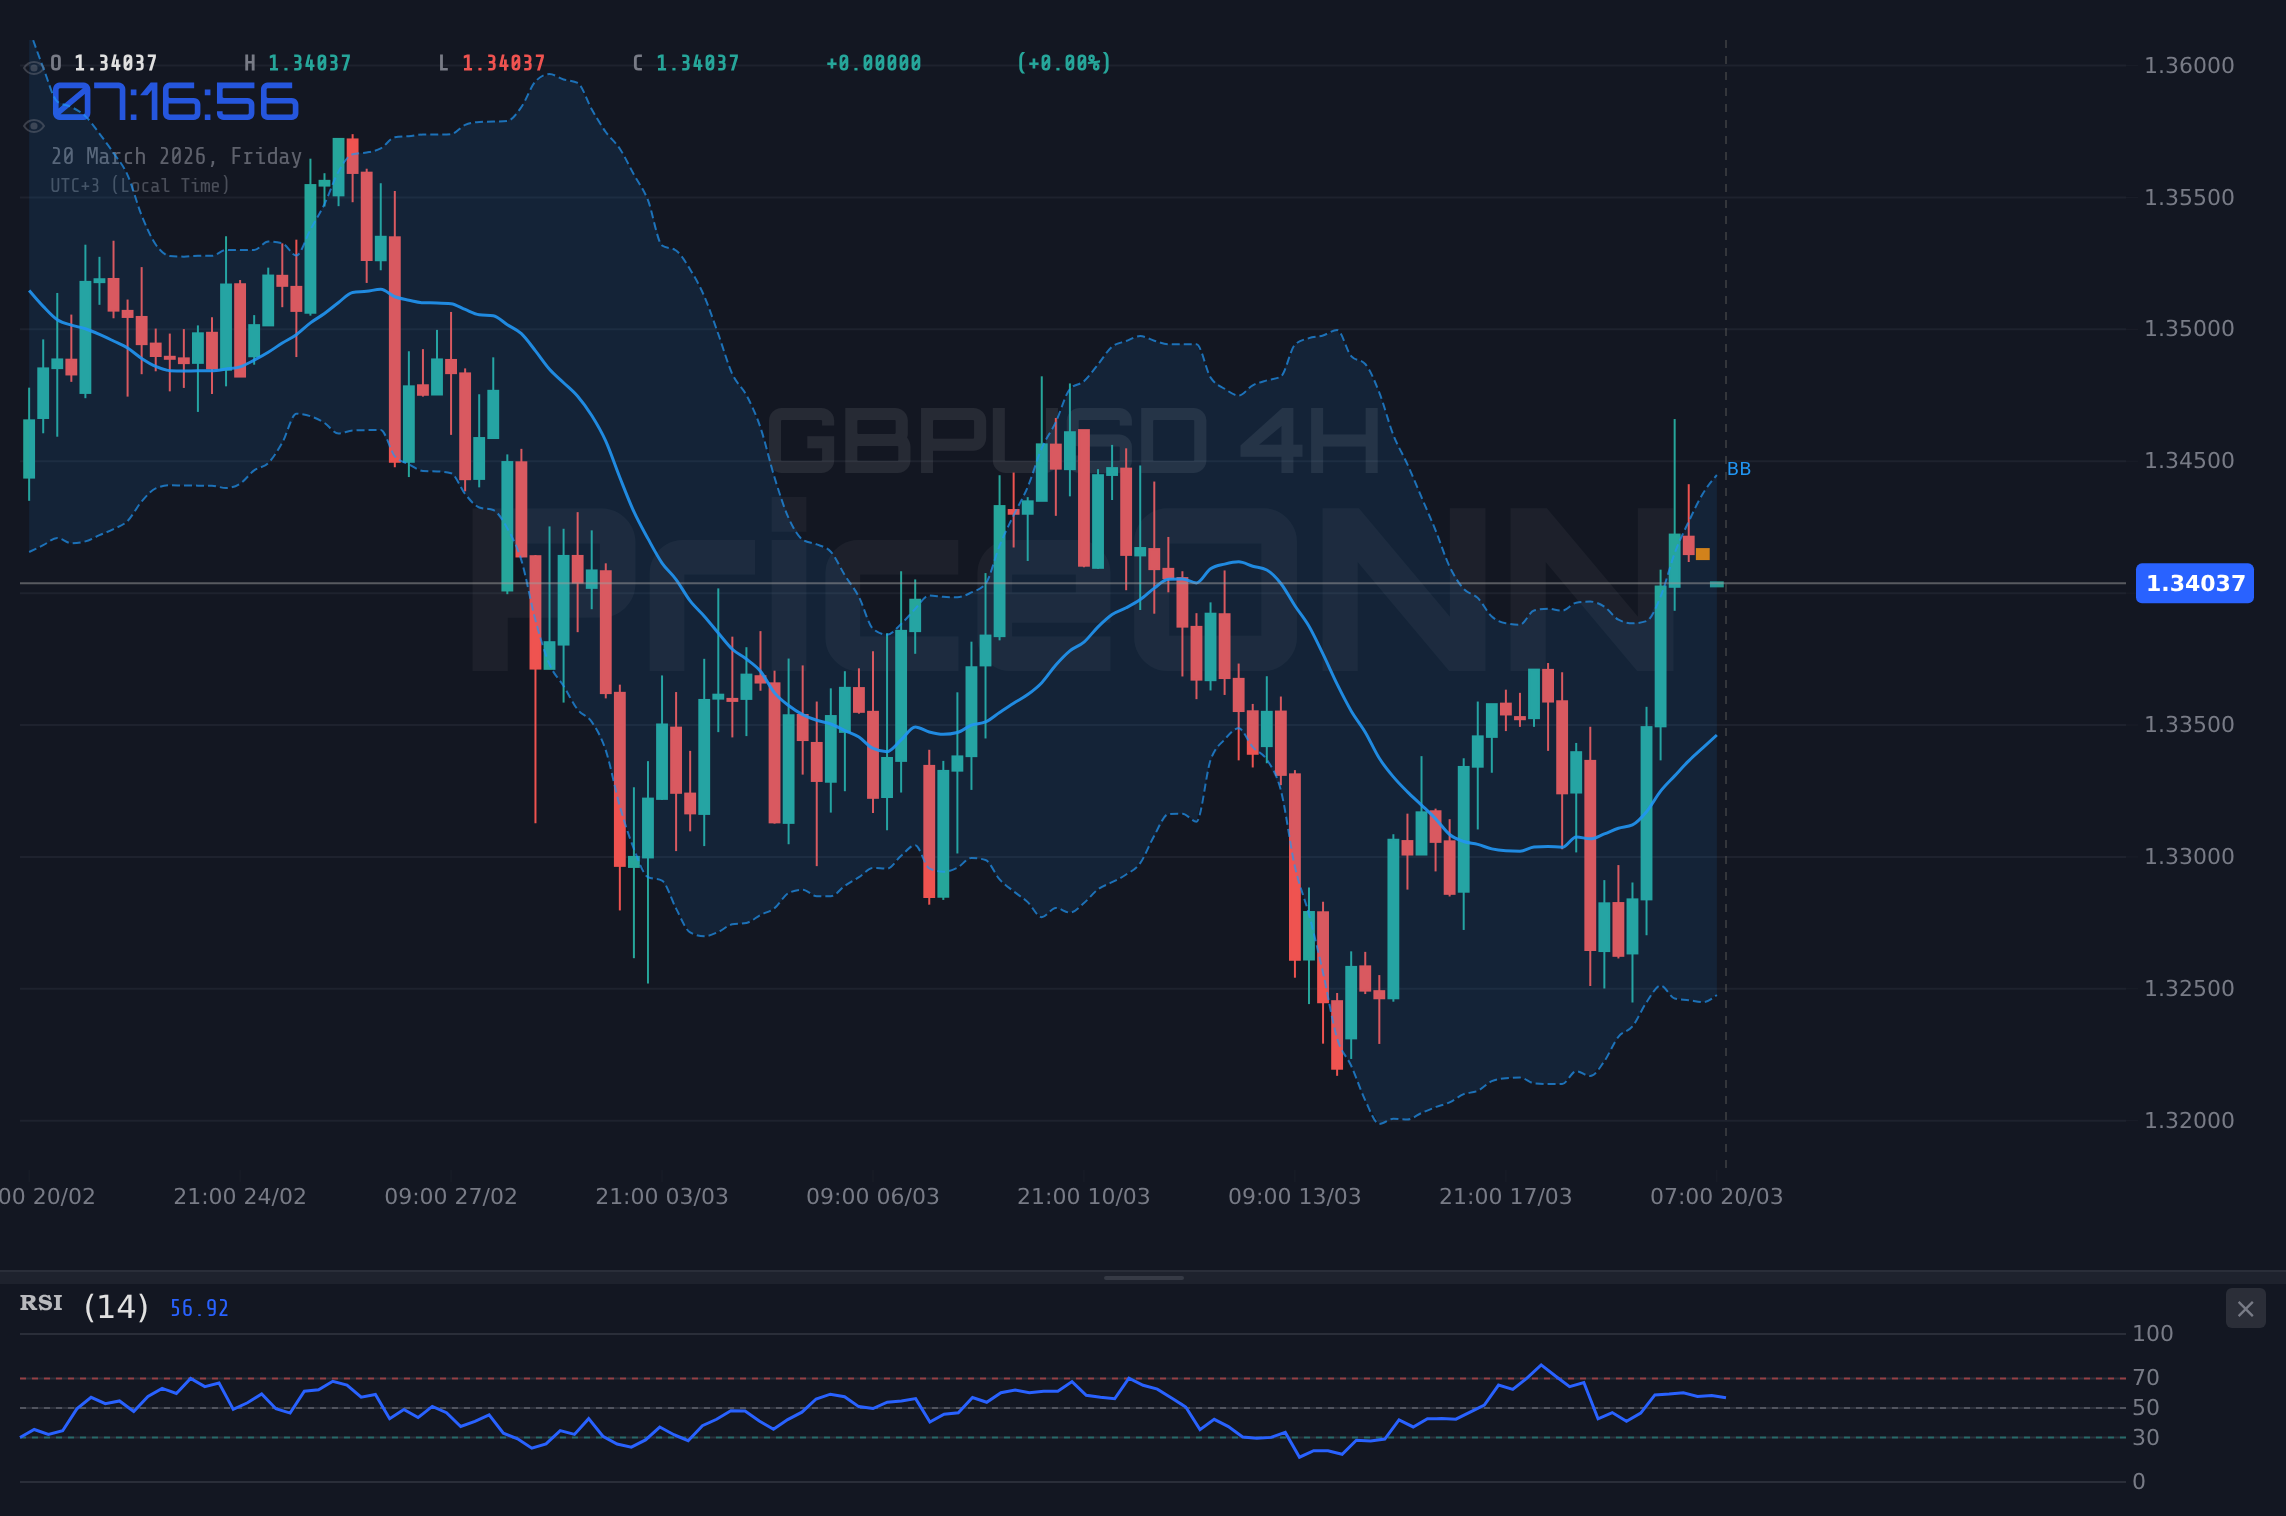Image resolution: width=2286 pixels, height=1516 pixels.
Task: Click the RSI value 56.92 link
Action: [198, 1306]
